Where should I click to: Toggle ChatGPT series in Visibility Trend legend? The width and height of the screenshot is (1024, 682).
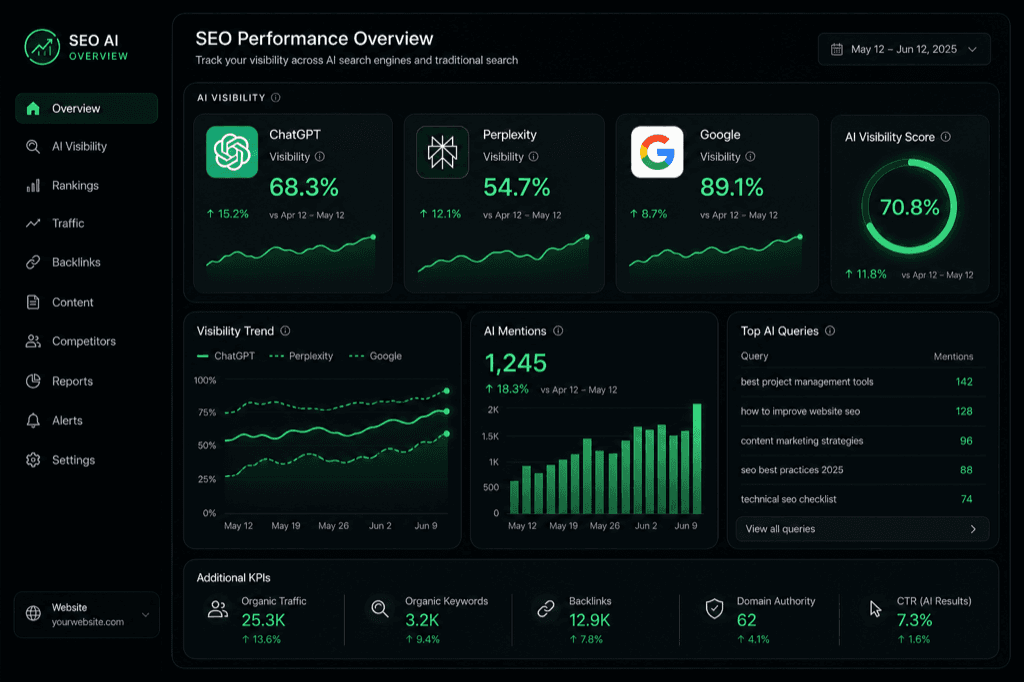[226, 356]
